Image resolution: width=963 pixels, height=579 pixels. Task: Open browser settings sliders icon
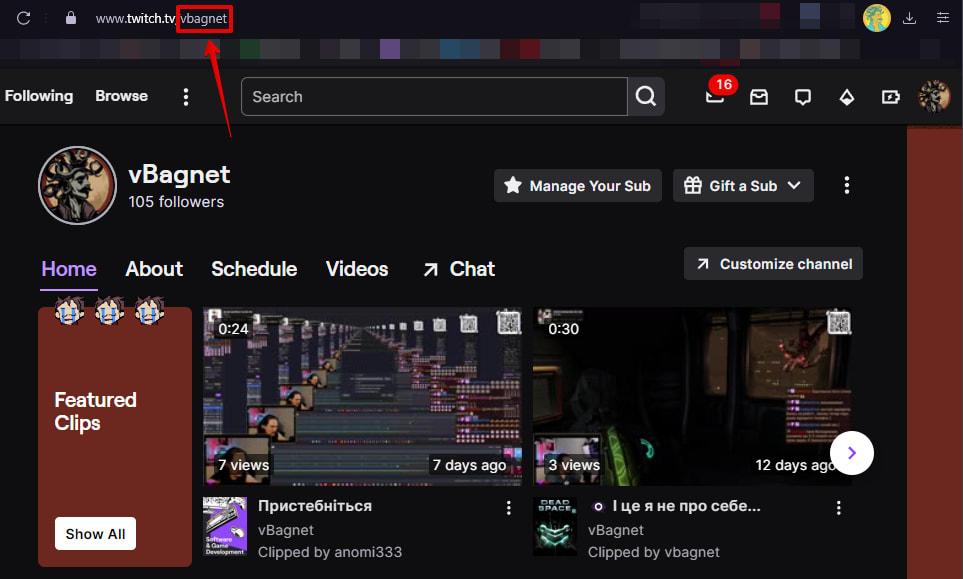tap(943, 18)
